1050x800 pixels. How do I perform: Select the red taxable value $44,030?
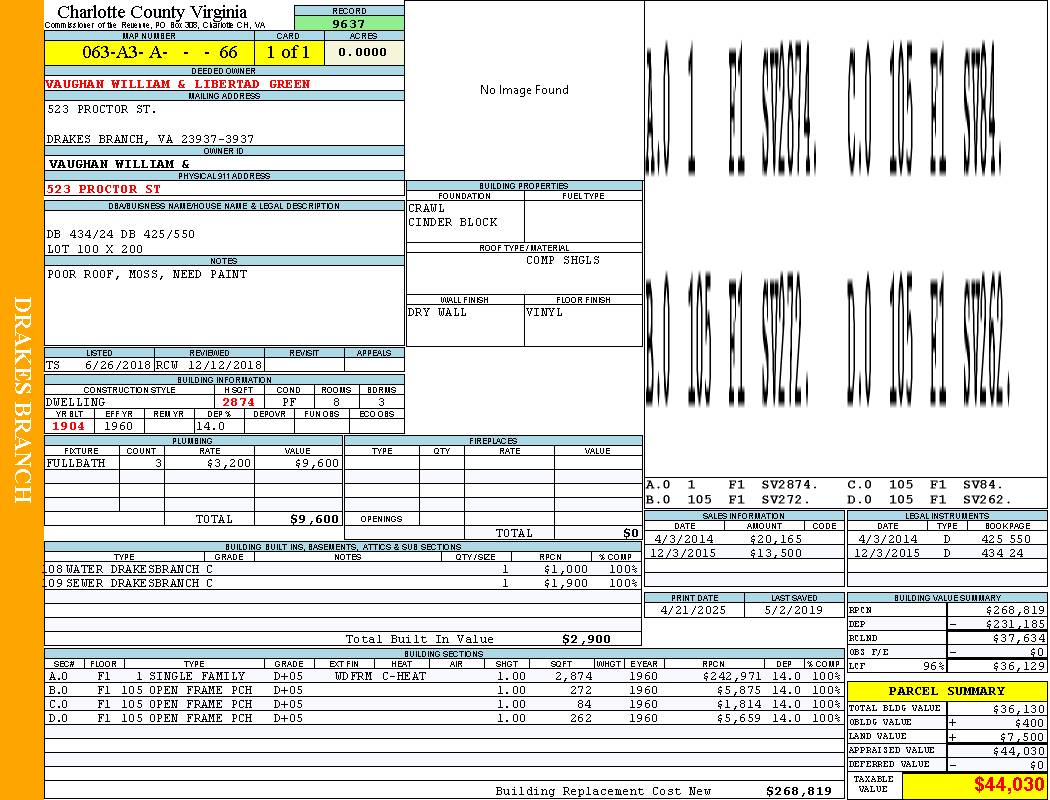tap(1009, 784)
